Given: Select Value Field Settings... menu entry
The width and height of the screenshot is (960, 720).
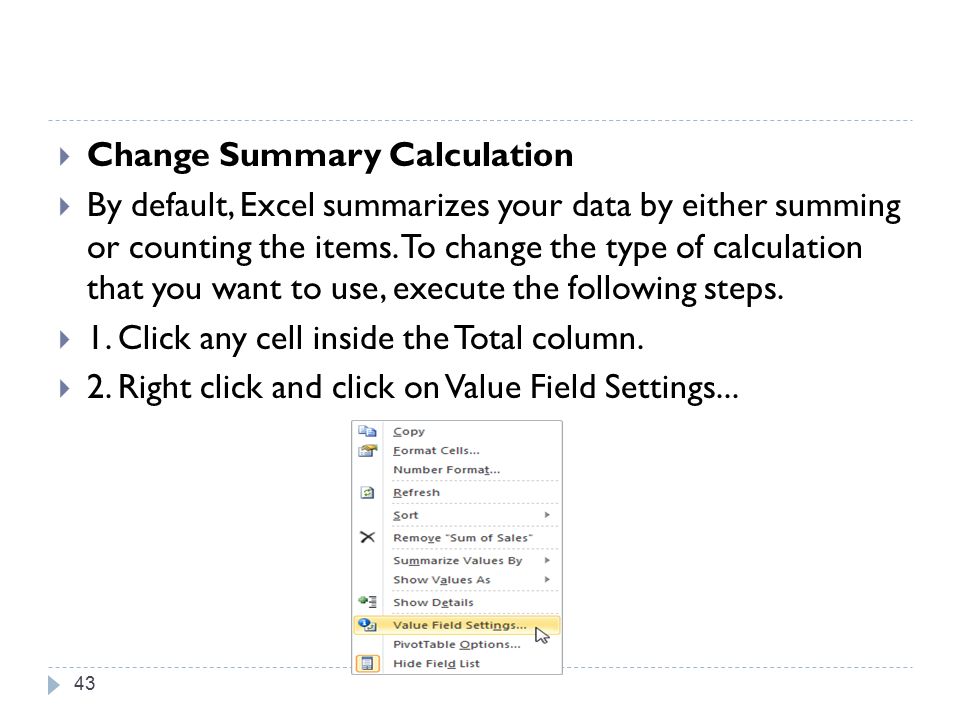Looking at the screenshot, I should tap(457, 625).
